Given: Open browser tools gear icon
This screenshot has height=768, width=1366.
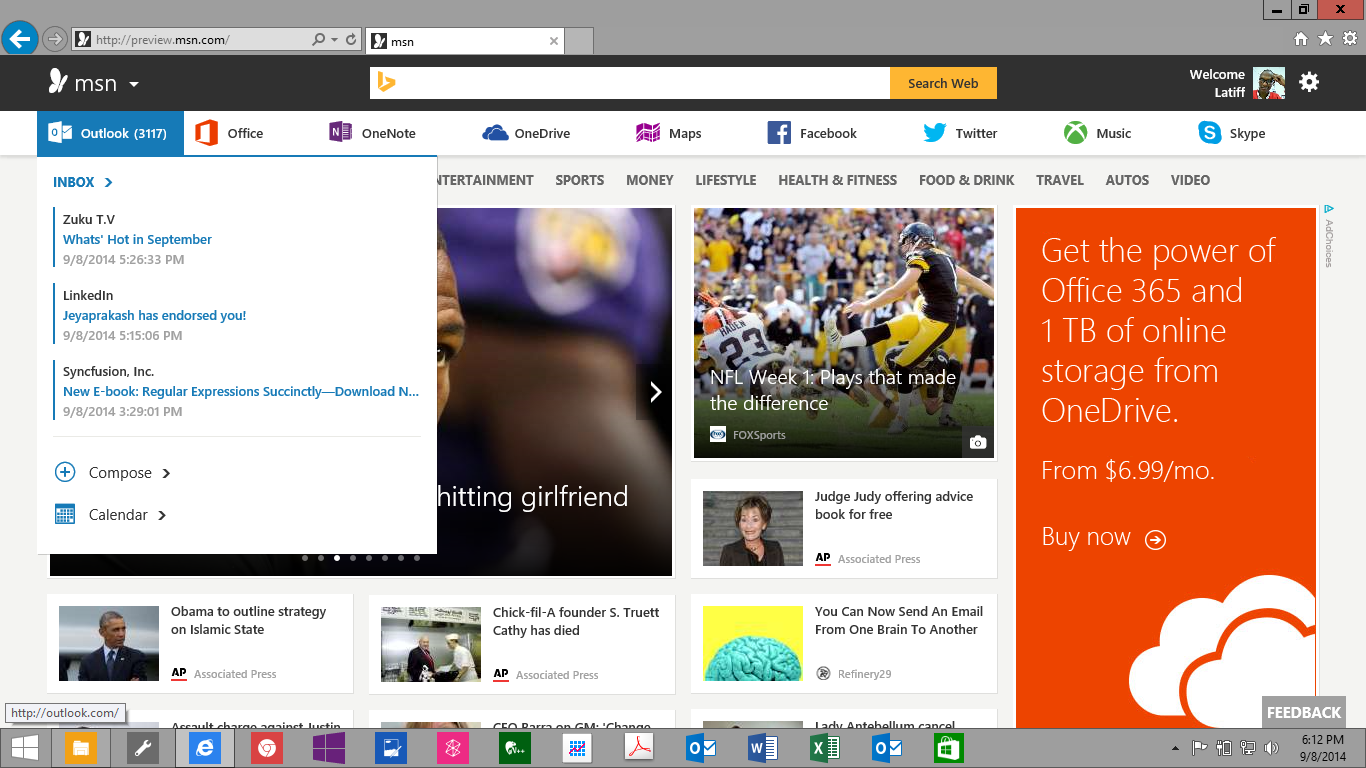Looking at the screenshot, I should (1350, 39).
